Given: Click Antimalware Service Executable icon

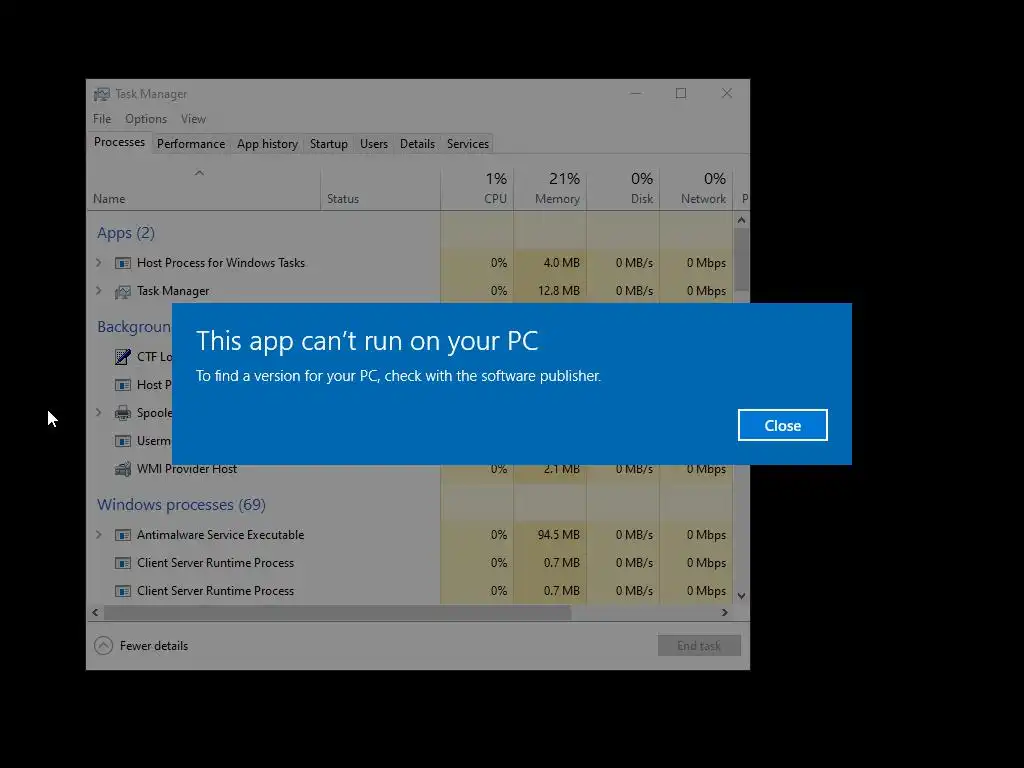Looking at the screenshot, I should [123, 535].
